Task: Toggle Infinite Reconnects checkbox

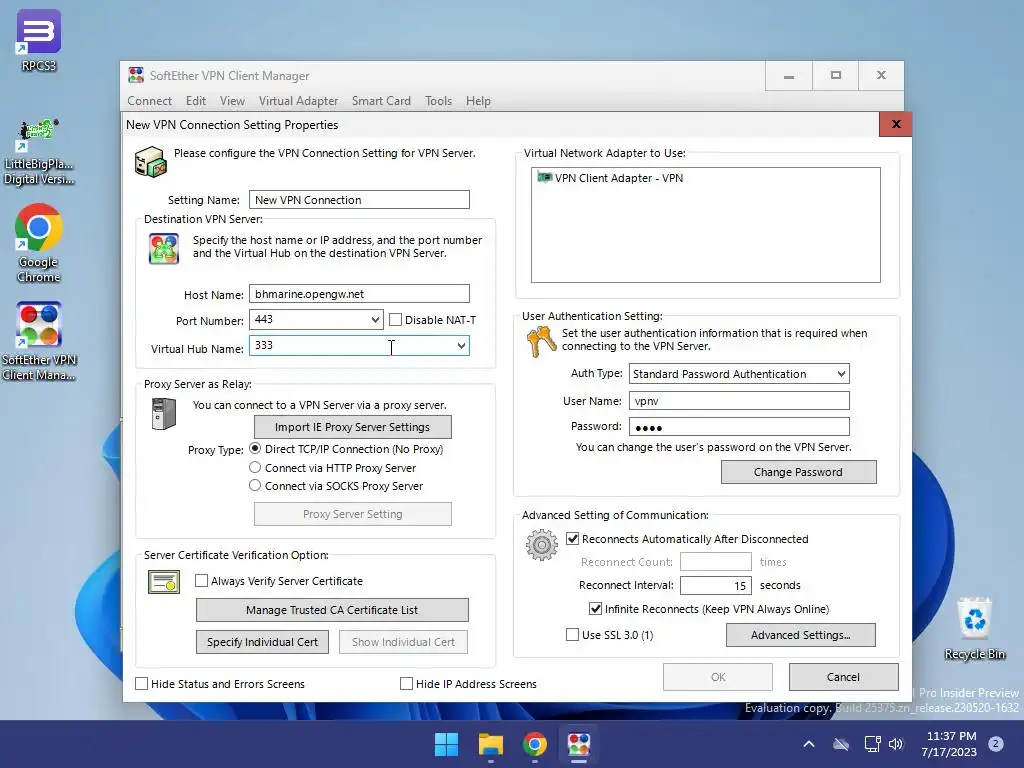Action: [595, 609]
